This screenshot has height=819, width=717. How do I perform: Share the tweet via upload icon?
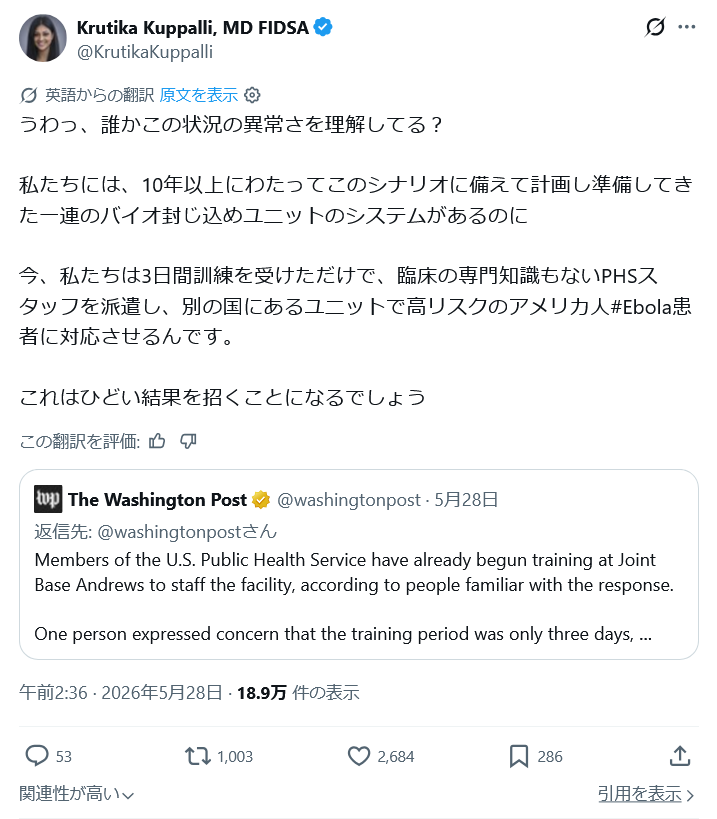pos(680,756)
